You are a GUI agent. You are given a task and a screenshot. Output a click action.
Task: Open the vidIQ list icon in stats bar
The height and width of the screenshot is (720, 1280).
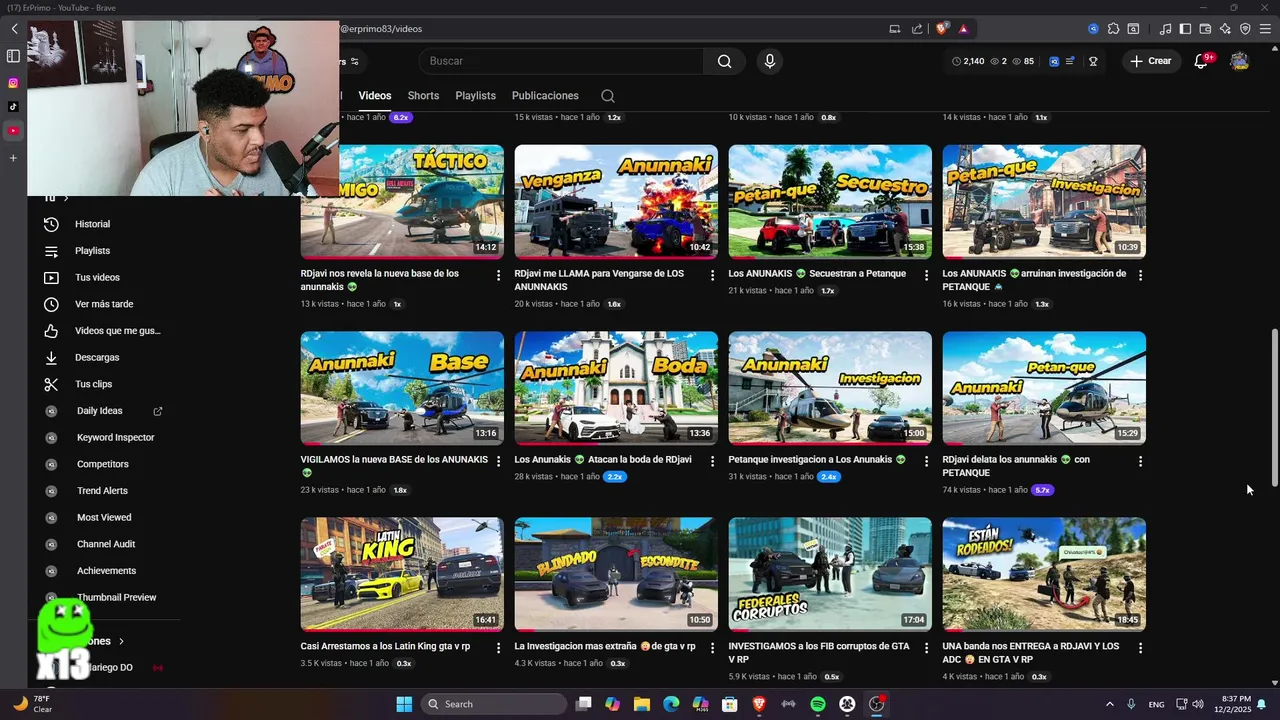(x=1070, y=61)
